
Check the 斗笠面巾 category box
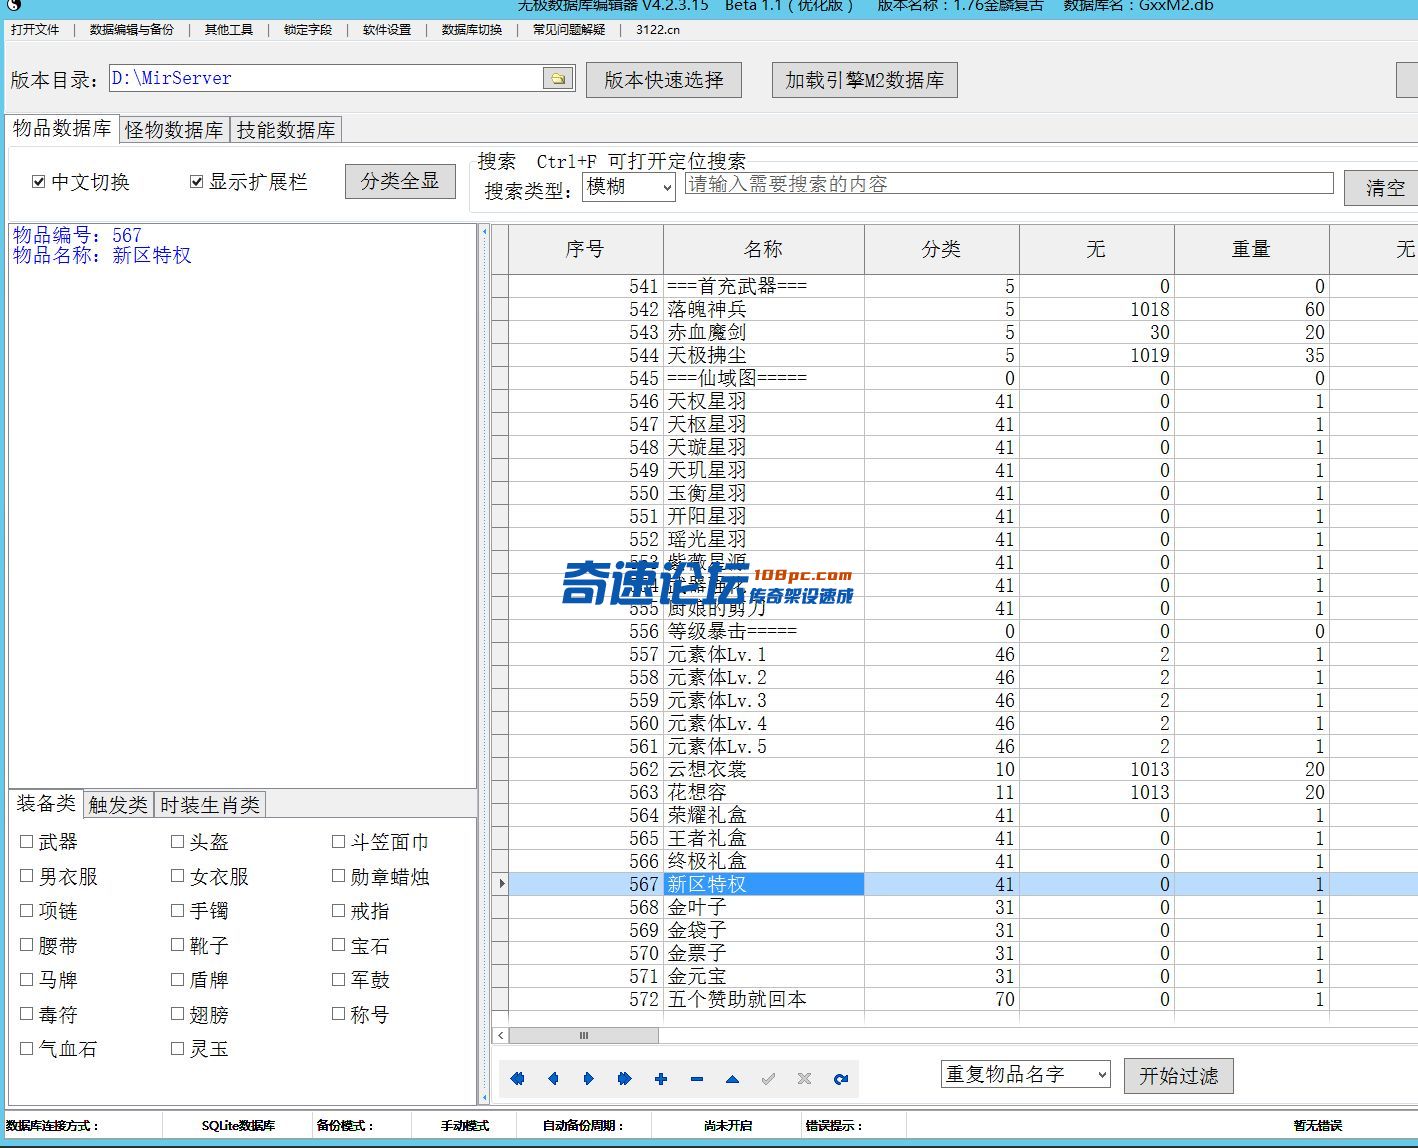point(338,842)
